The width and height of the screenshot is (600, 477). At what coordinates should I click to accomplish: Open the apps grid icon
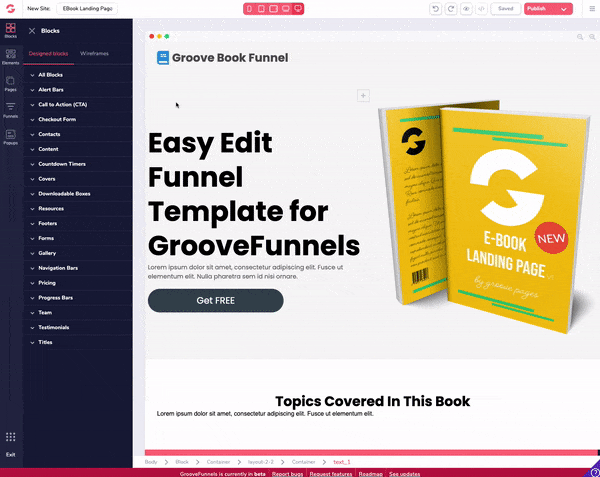11,437
